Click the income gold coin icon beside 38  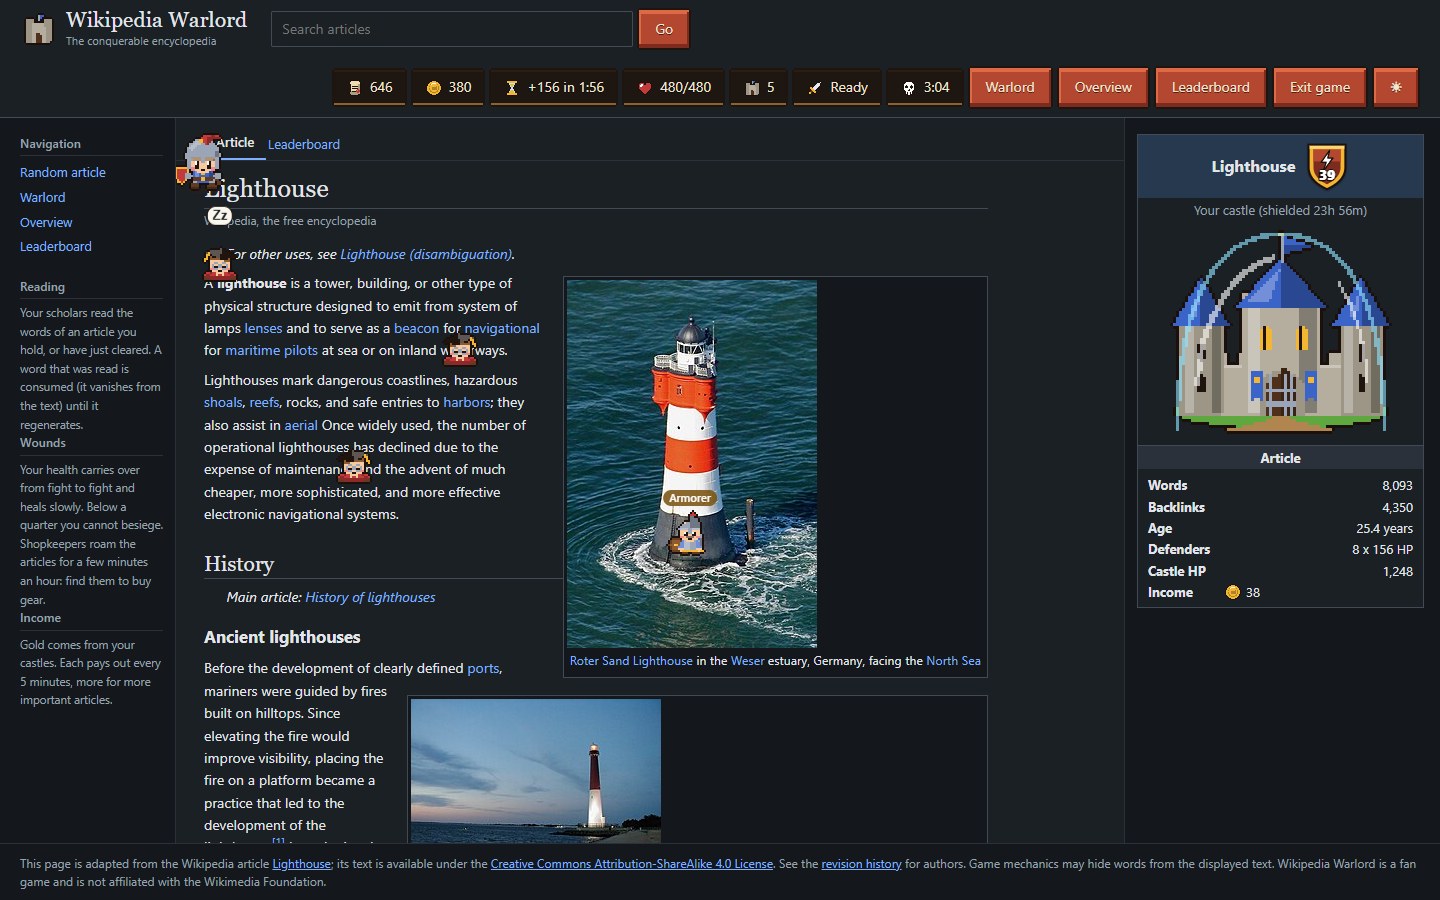[x=1232, y=592]
